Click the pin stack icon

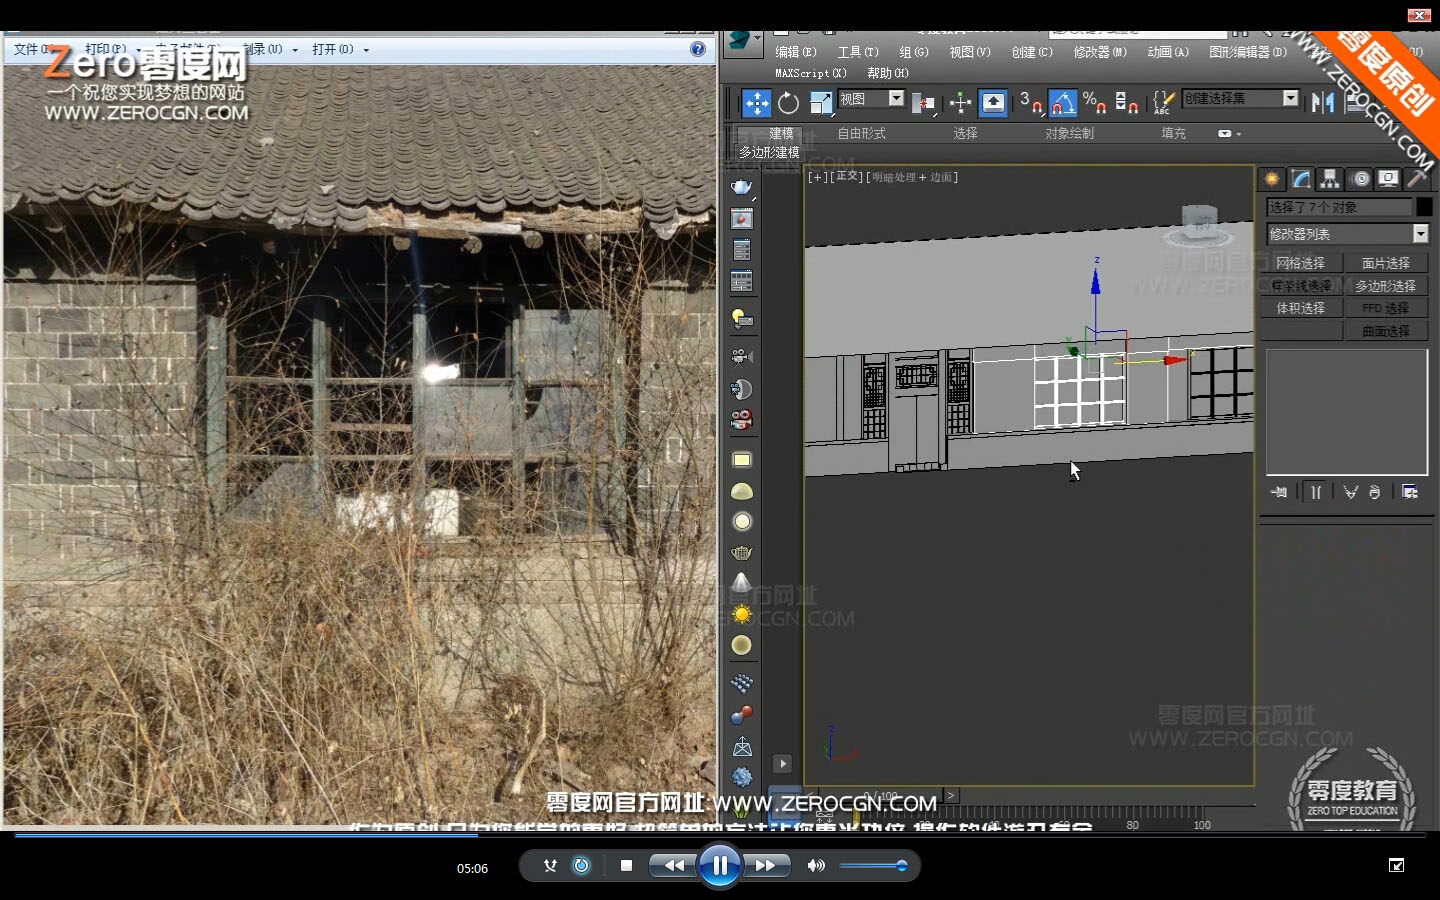pyautogui.click(x=1279, y=492)
